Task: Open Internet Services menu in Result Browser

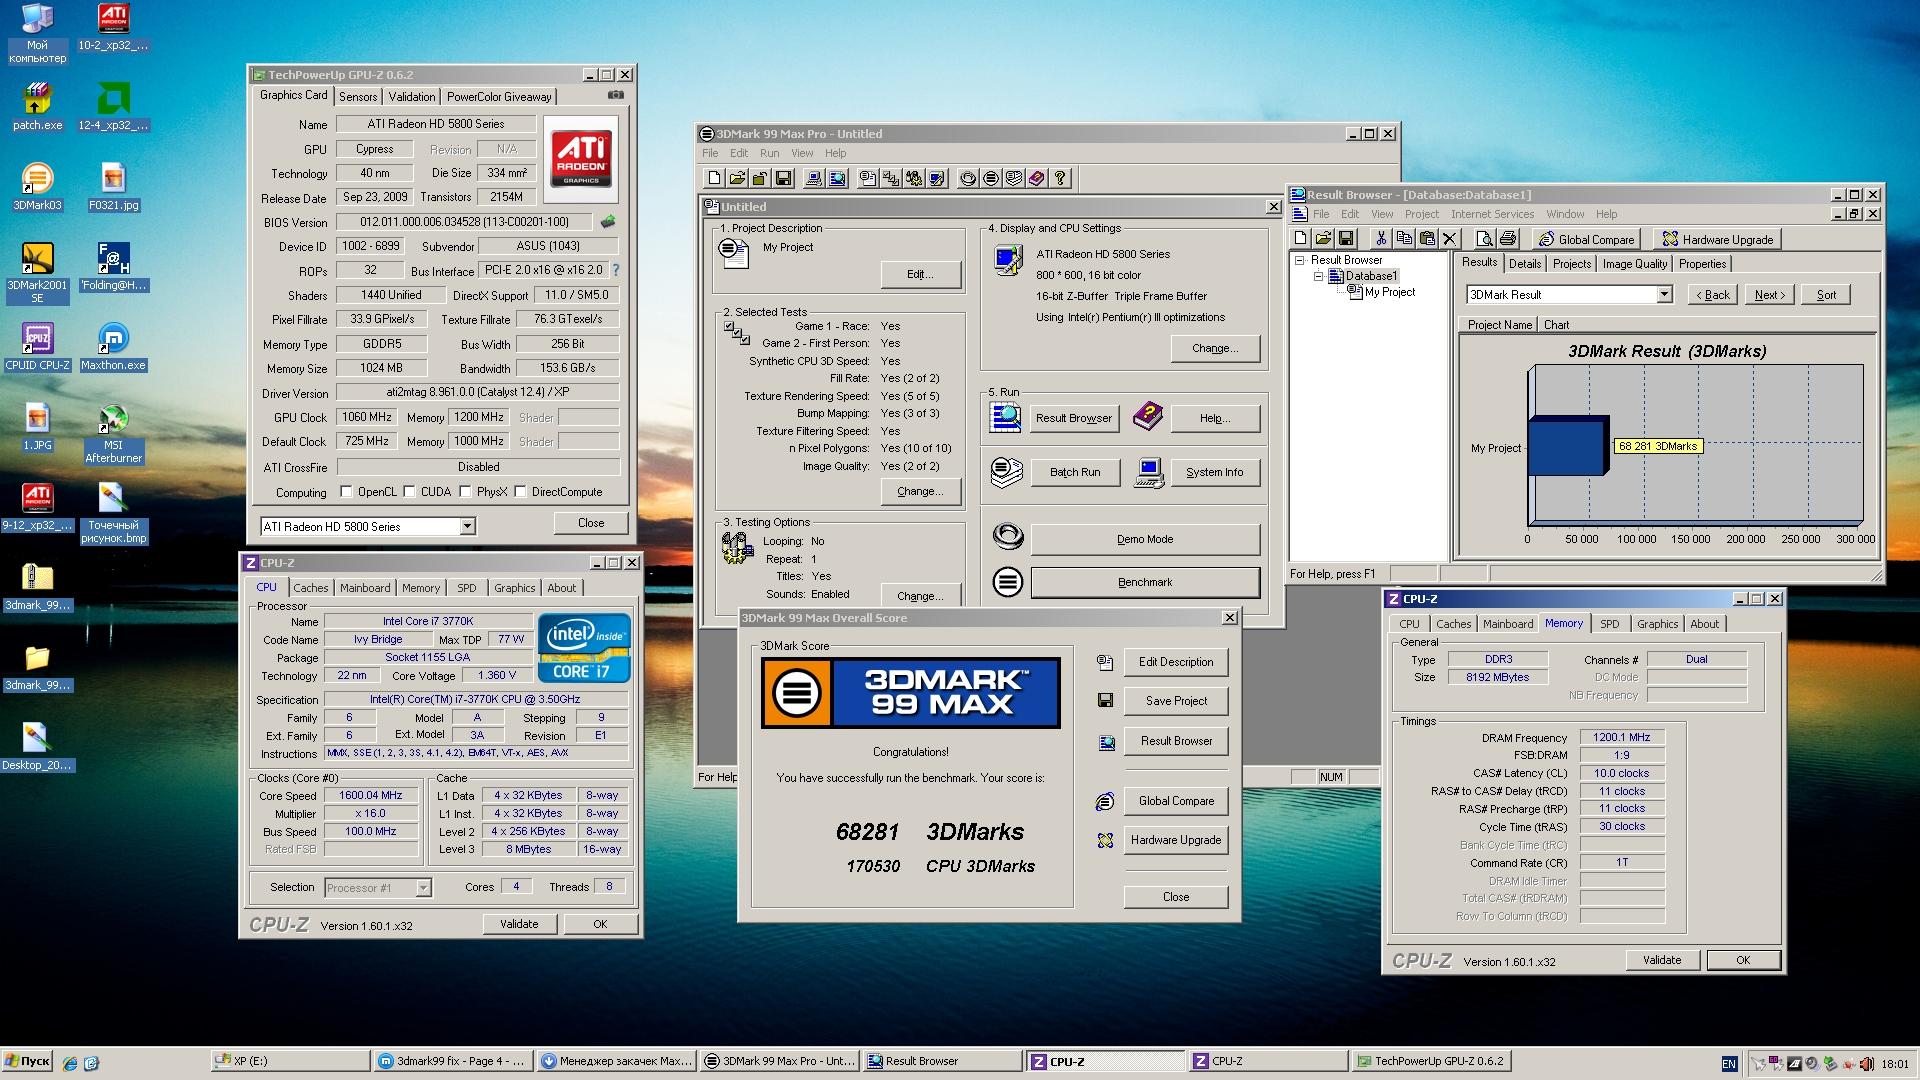Action: [1492, 214]
